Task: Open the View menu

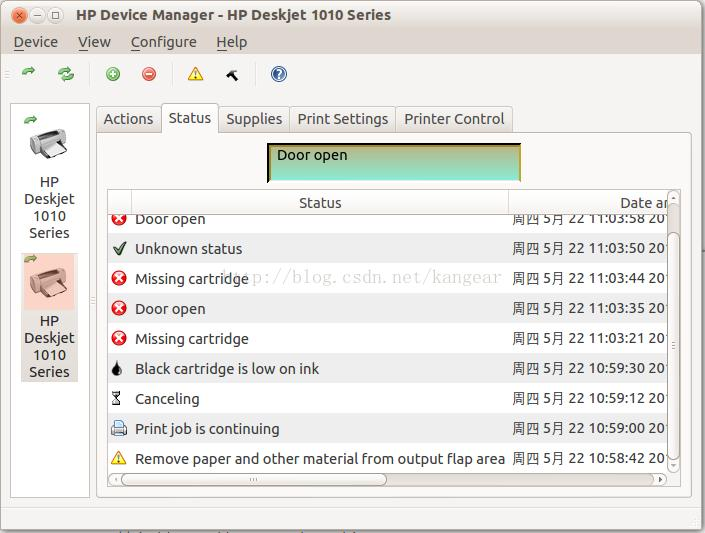Action: coord(94,42)
